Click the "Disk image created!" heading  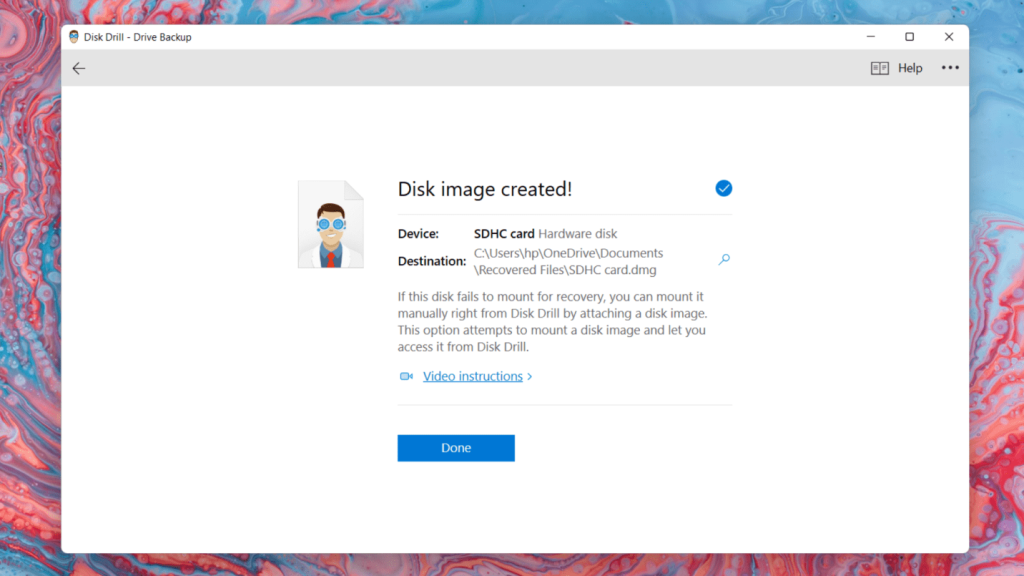pyautogui.click(x=485, y=189)
